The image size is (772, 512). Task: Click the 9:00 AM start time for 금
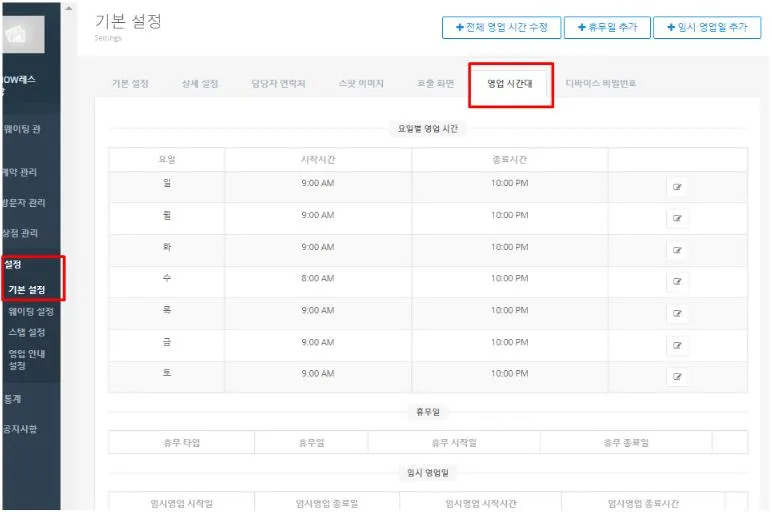318,342
